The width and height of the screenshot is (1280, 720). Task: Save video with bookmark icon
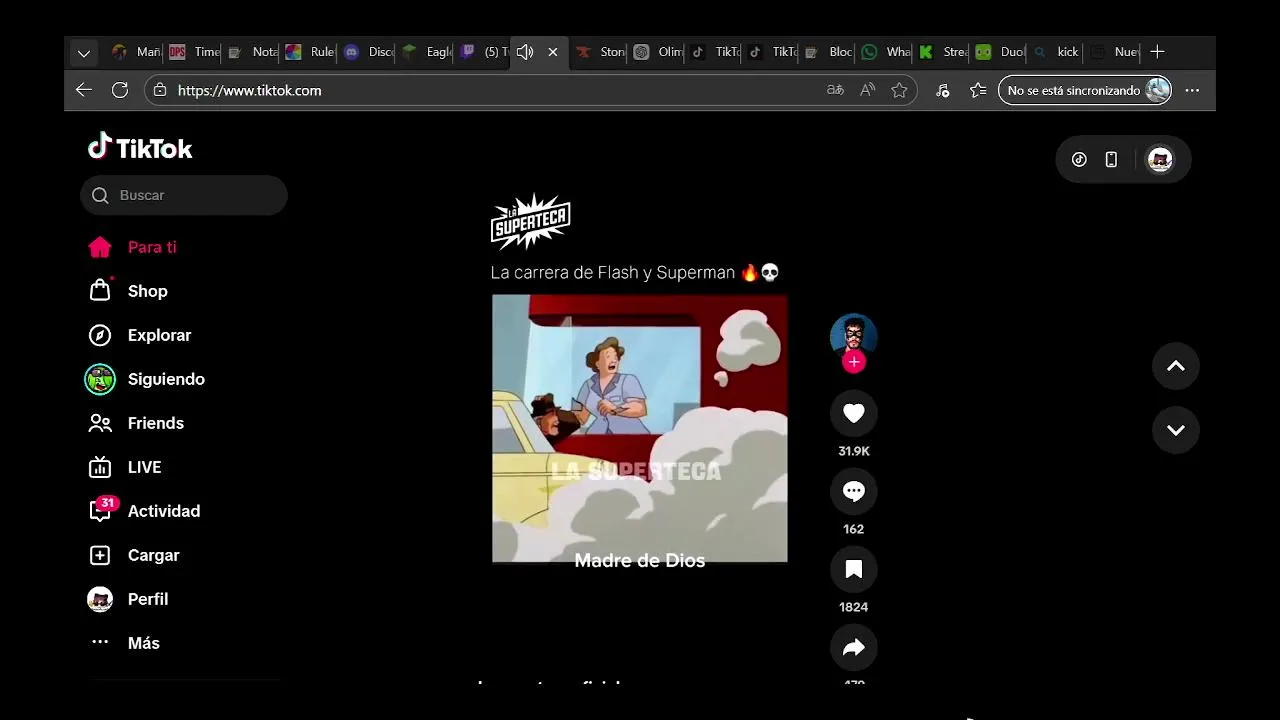coord(854,569)
